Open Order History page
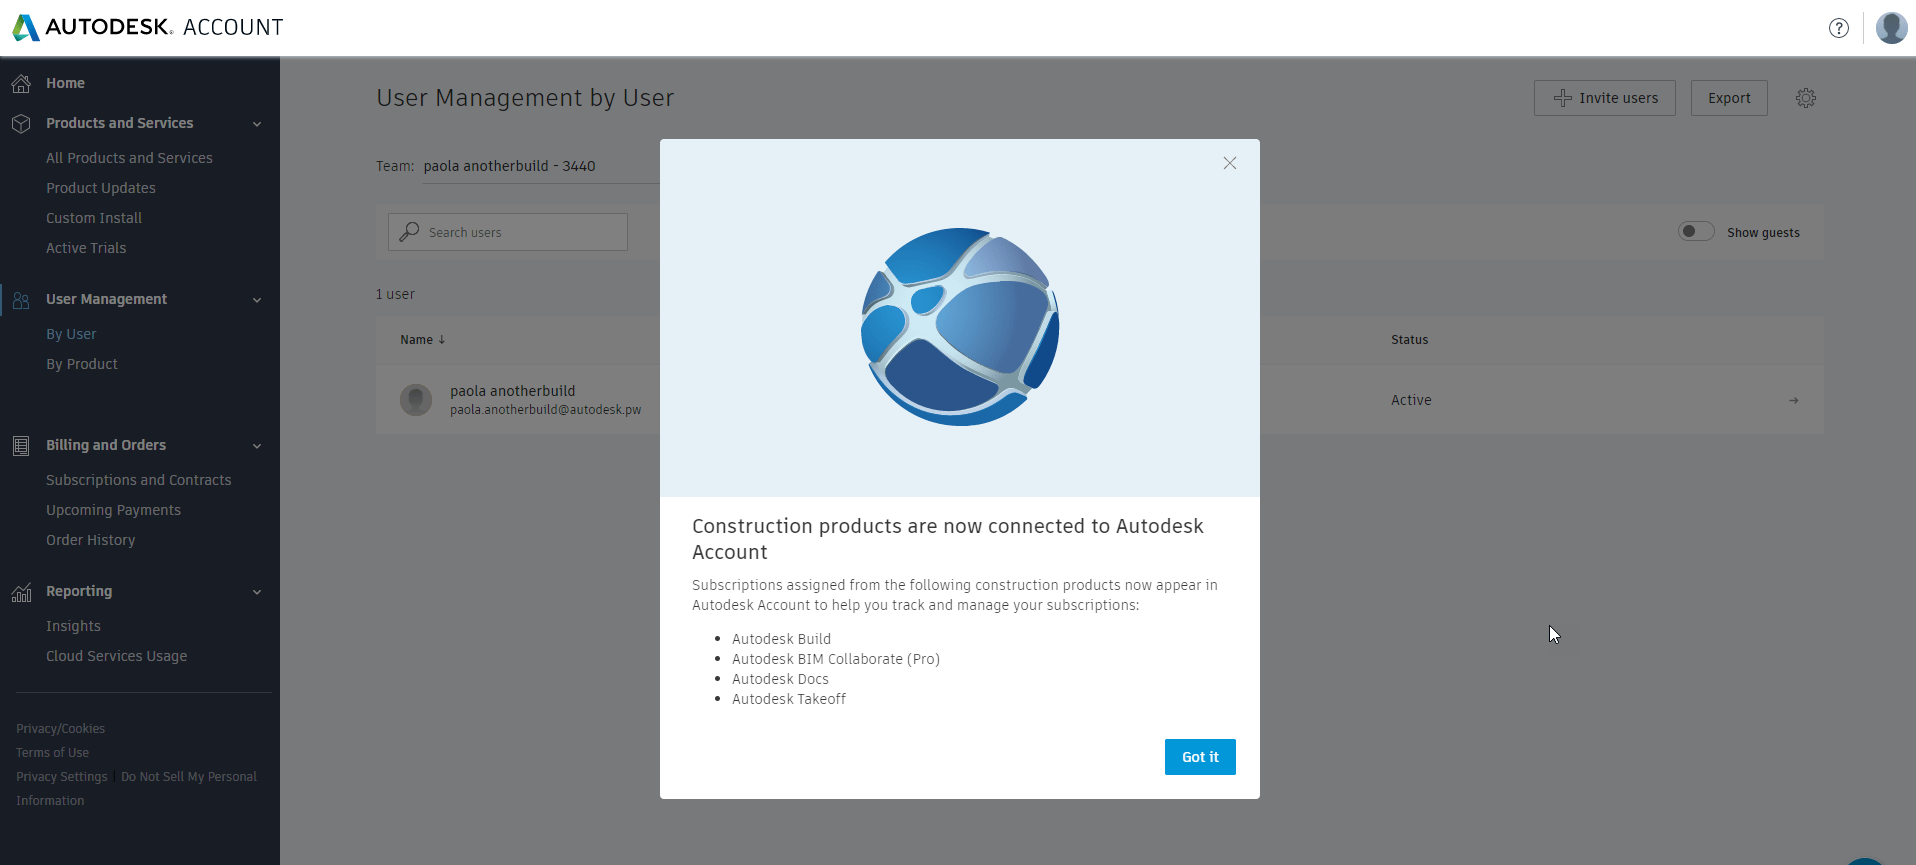Screen dimensions: 1916x865 point(90,540)
